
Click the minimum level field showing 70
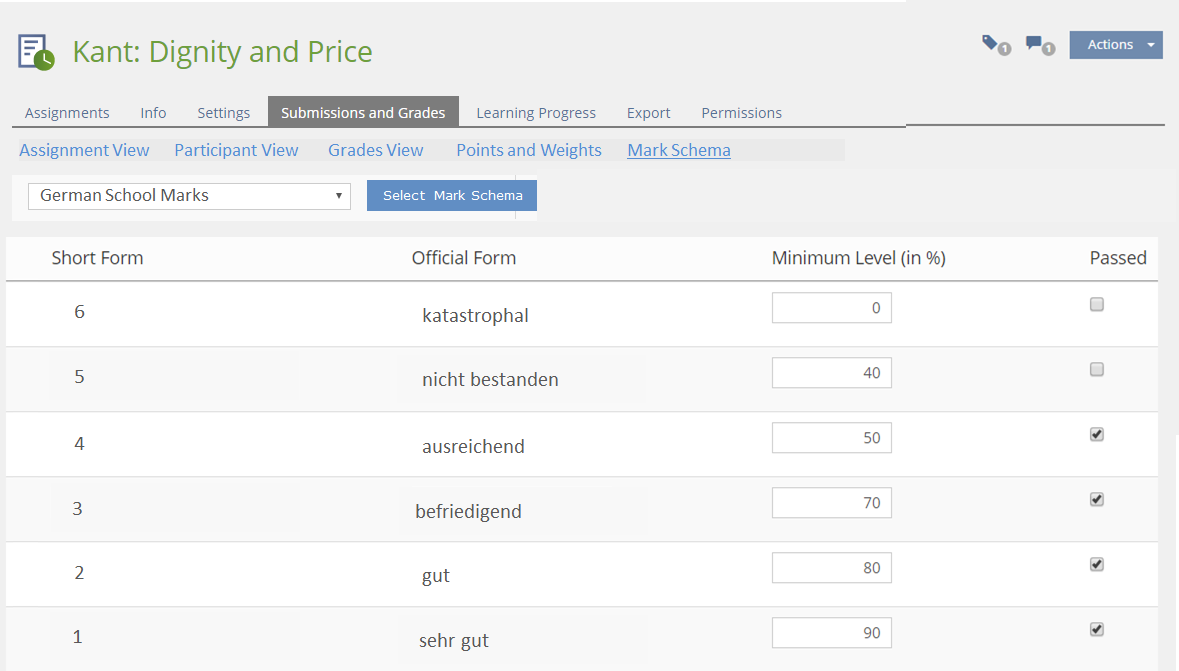point(831,503)
